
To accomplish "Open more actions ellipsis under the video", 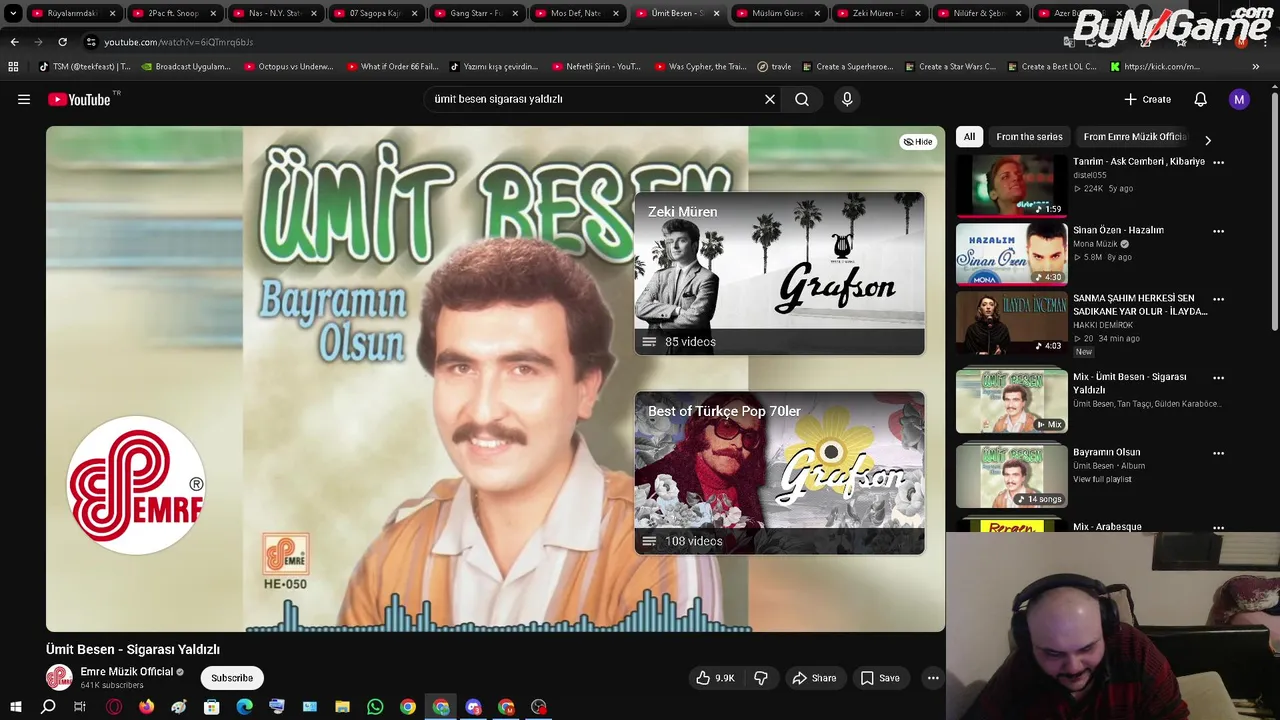I will click(x=933, y=678).
